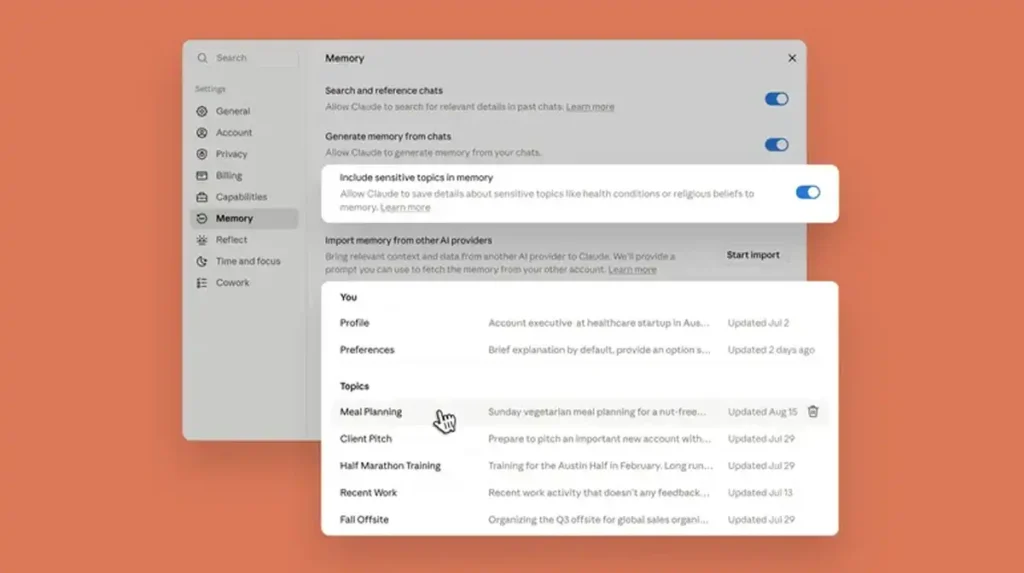Open the Half Marathon Training topic

pyautogui.click(x=579, y=466)
